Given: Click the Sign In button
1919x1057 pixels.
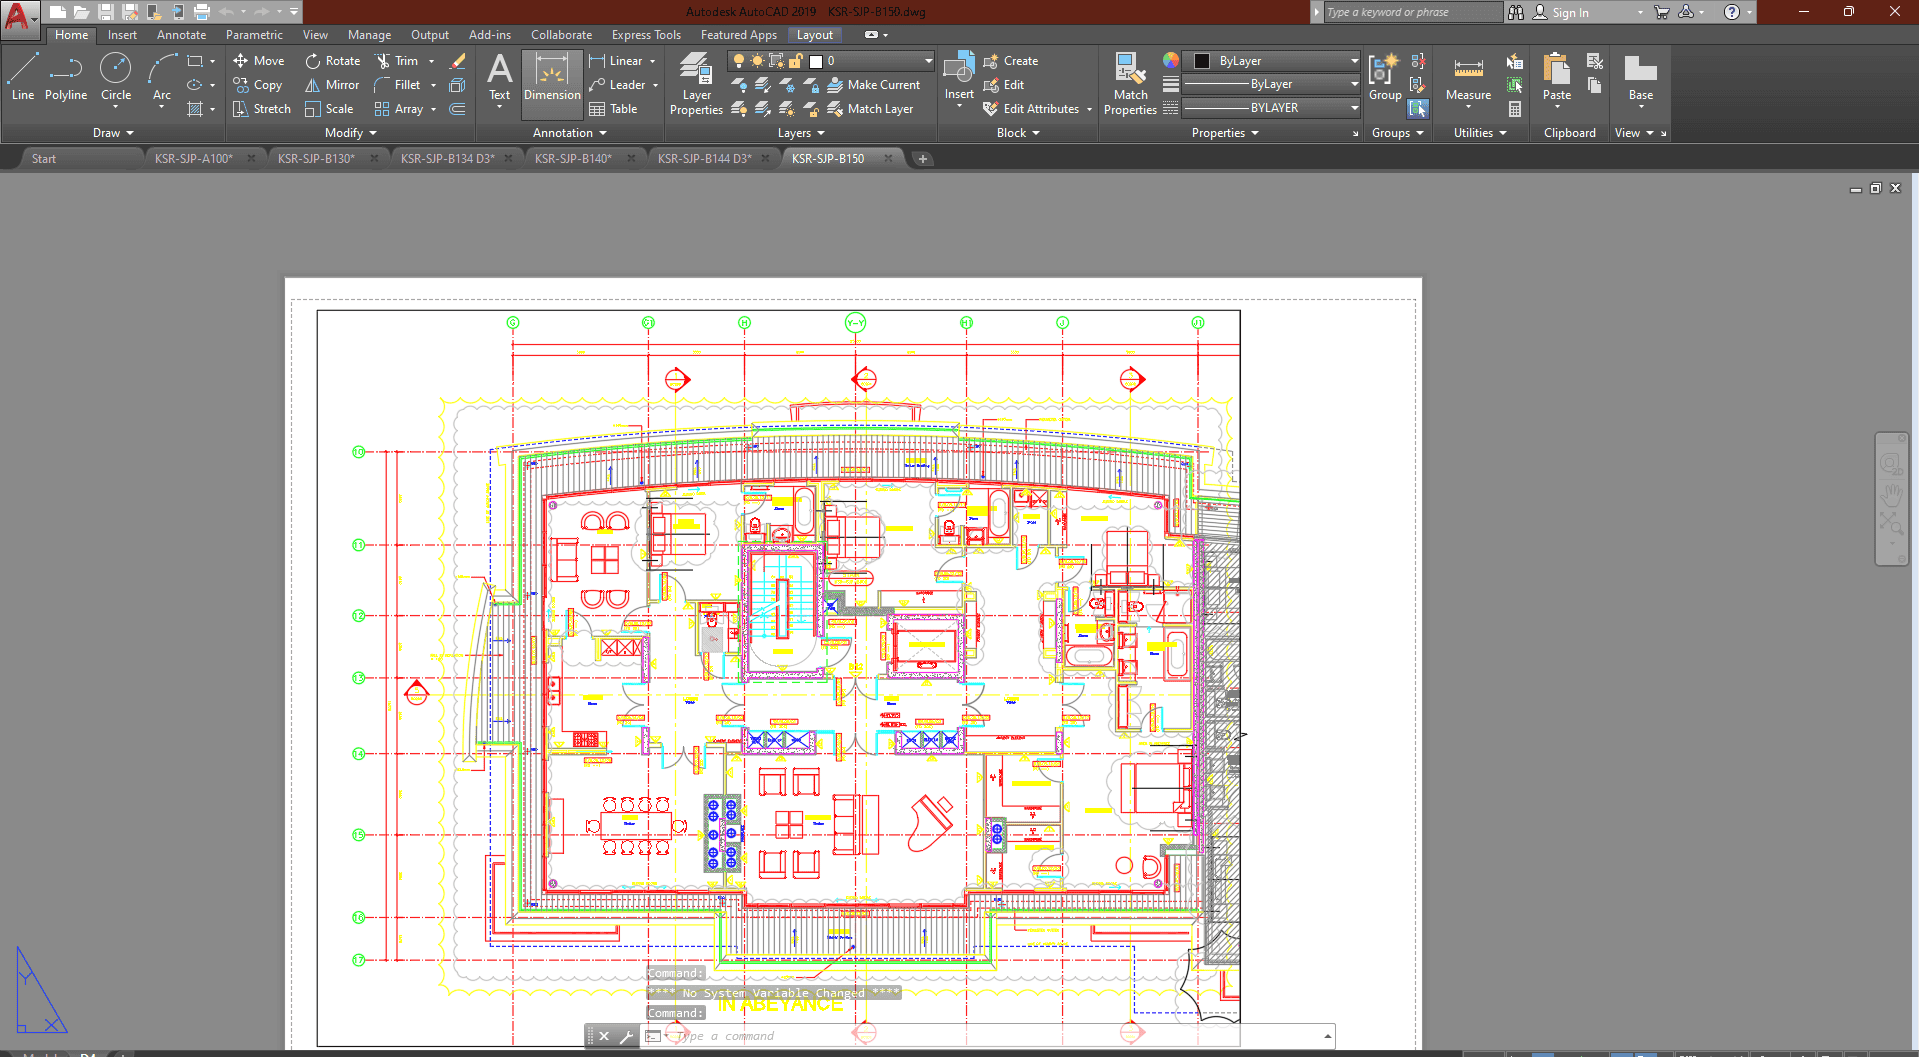Looking at the screenshot, I should point(1569,13).
